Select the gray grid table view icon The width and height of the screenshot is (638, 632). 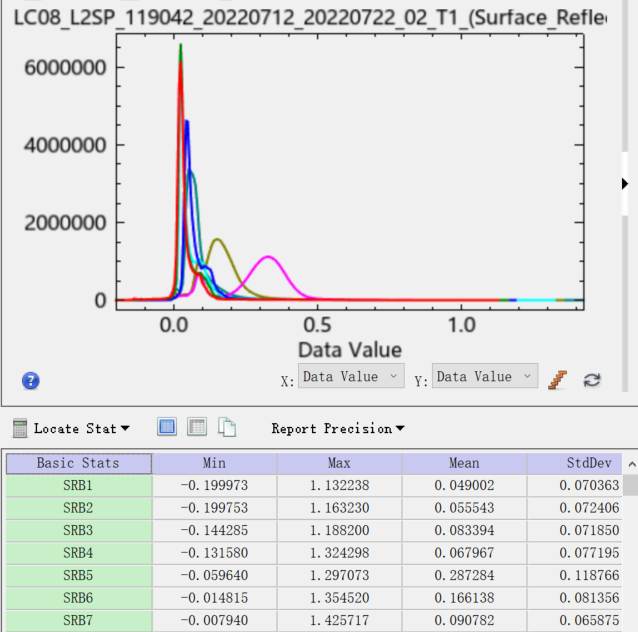197,427
